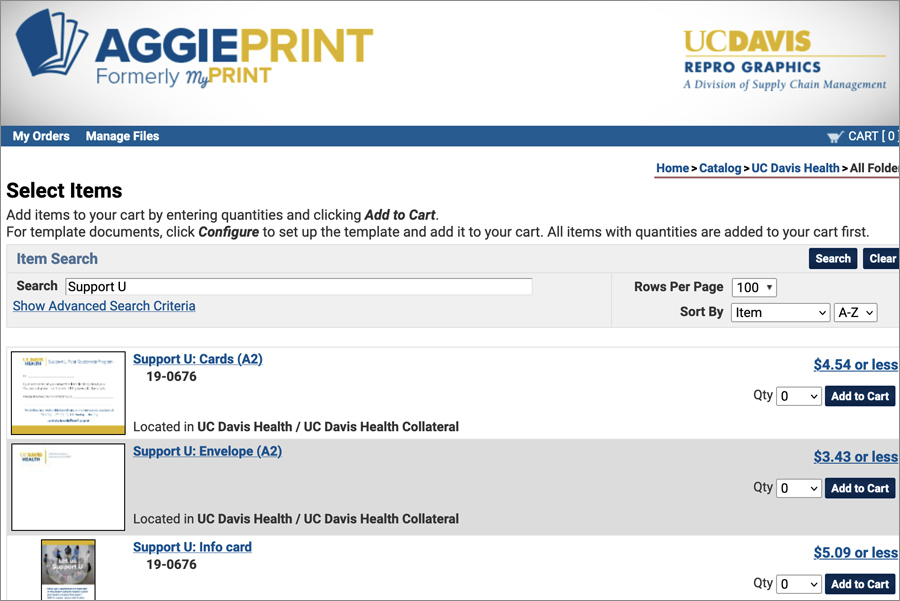Go to My Orders menu
This screenshot has height=601, width=900.
[41, 136]
